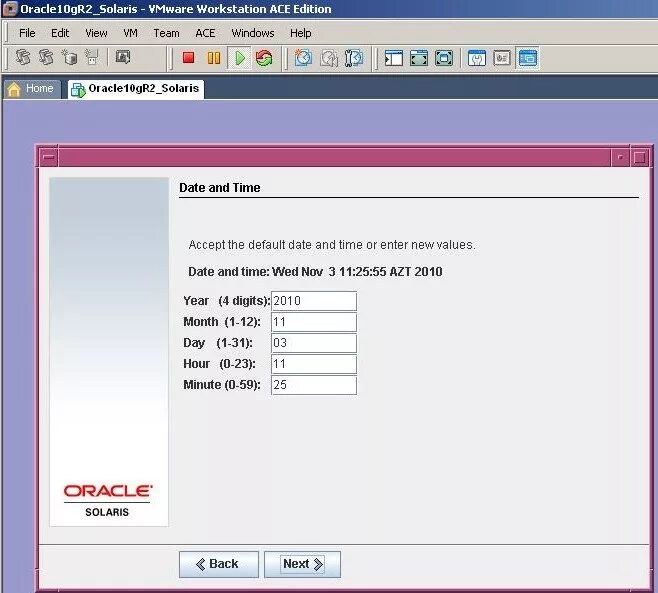The width and height of the screenshot is (658, 593).
Task: Switch to Quick Switch mode icon
Action: [419, 58]
